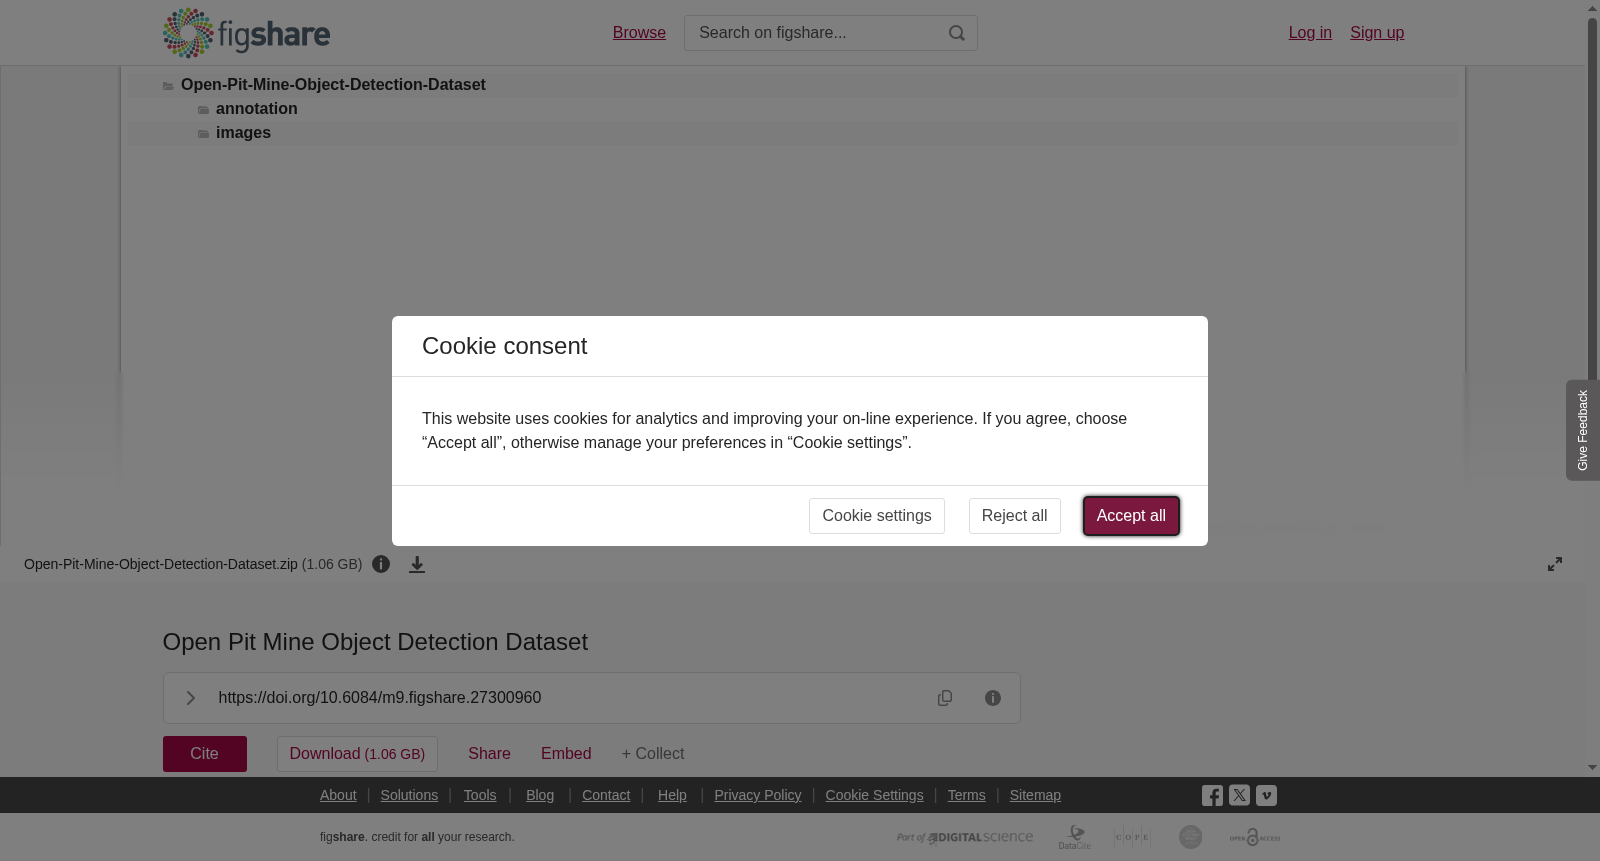Click the root dataset folder icon
Image resolution: width=1600 pixels, height=861 pixels.
pyautogui.click(x=169, y=86)
